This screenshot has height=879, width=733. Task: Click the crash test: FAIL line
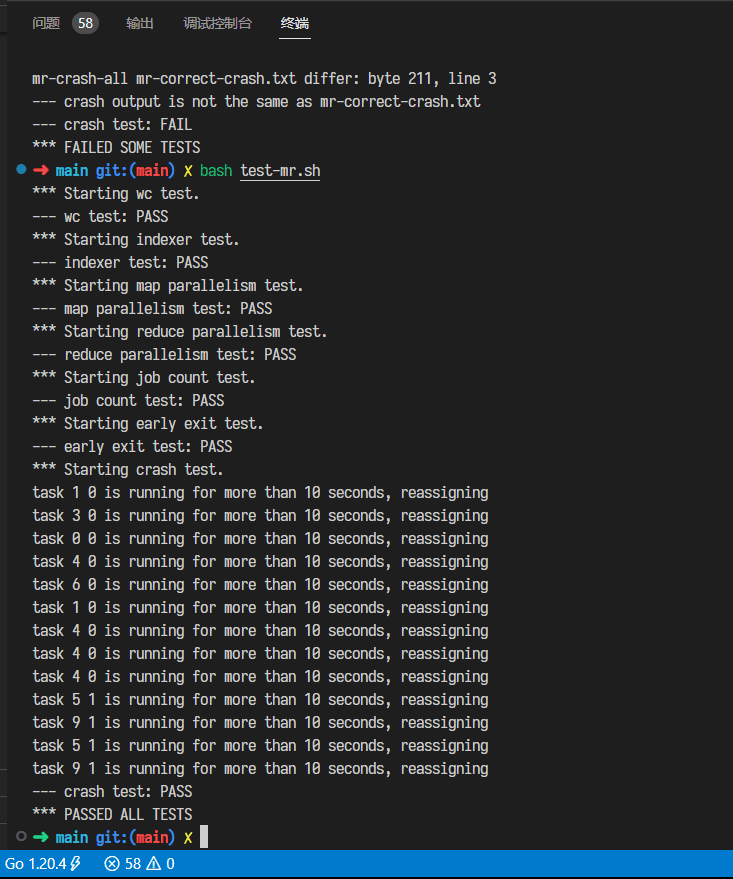112,124
